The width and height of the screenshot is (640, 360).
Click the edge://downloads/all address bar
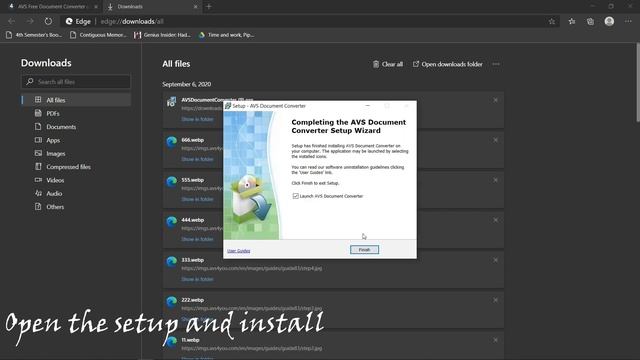click(310, 21)
